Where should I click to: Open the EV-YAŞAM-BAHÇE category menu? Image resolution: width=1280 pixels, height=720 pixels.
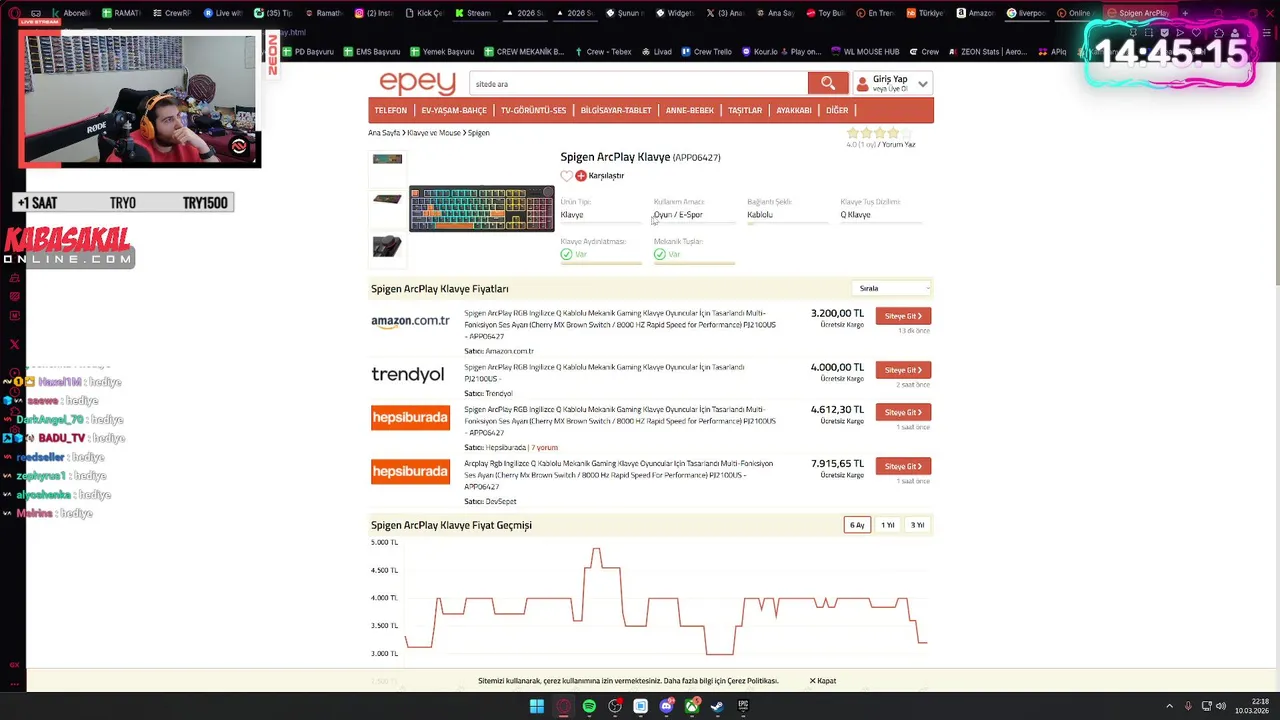[454, 110]
